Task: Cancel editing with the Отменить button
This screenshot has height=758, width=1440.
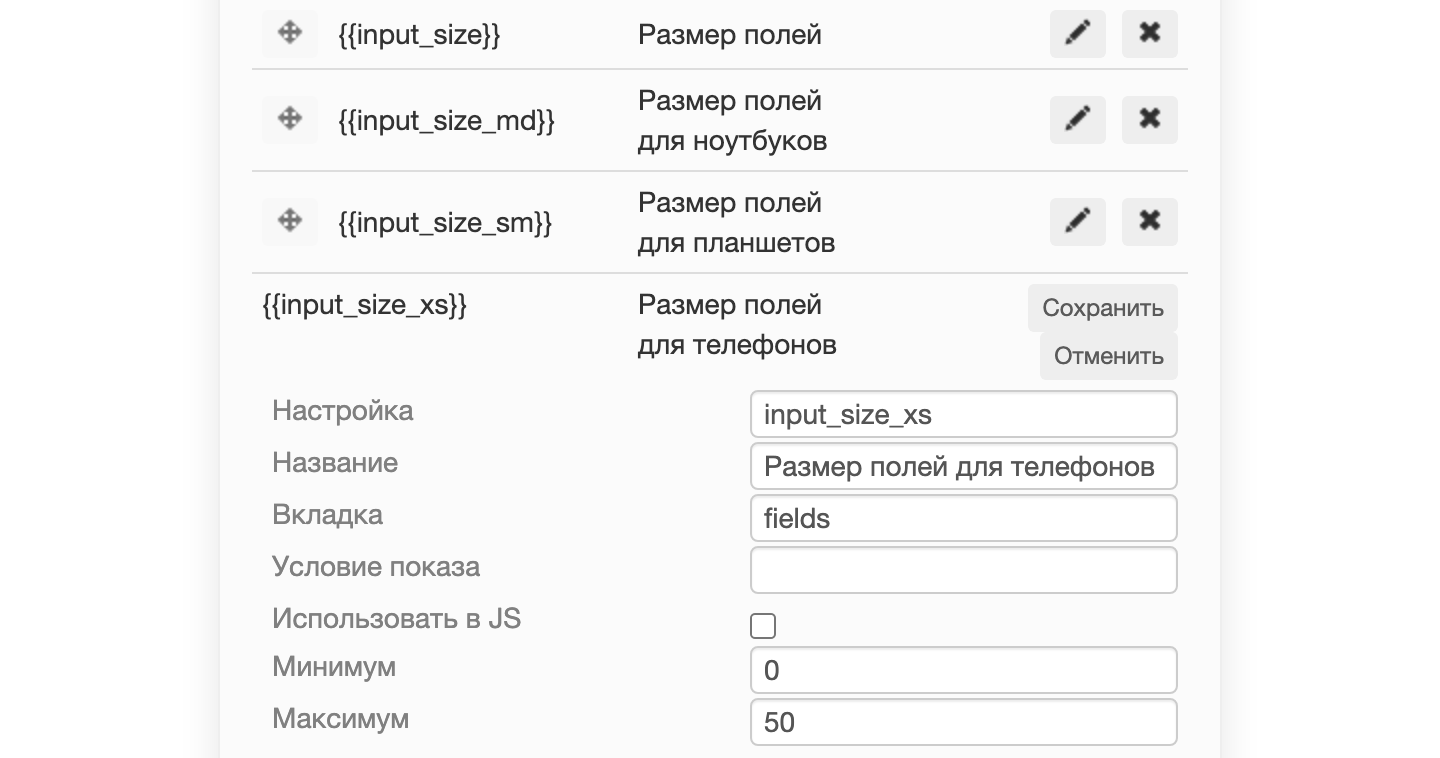Action: 1109,356
